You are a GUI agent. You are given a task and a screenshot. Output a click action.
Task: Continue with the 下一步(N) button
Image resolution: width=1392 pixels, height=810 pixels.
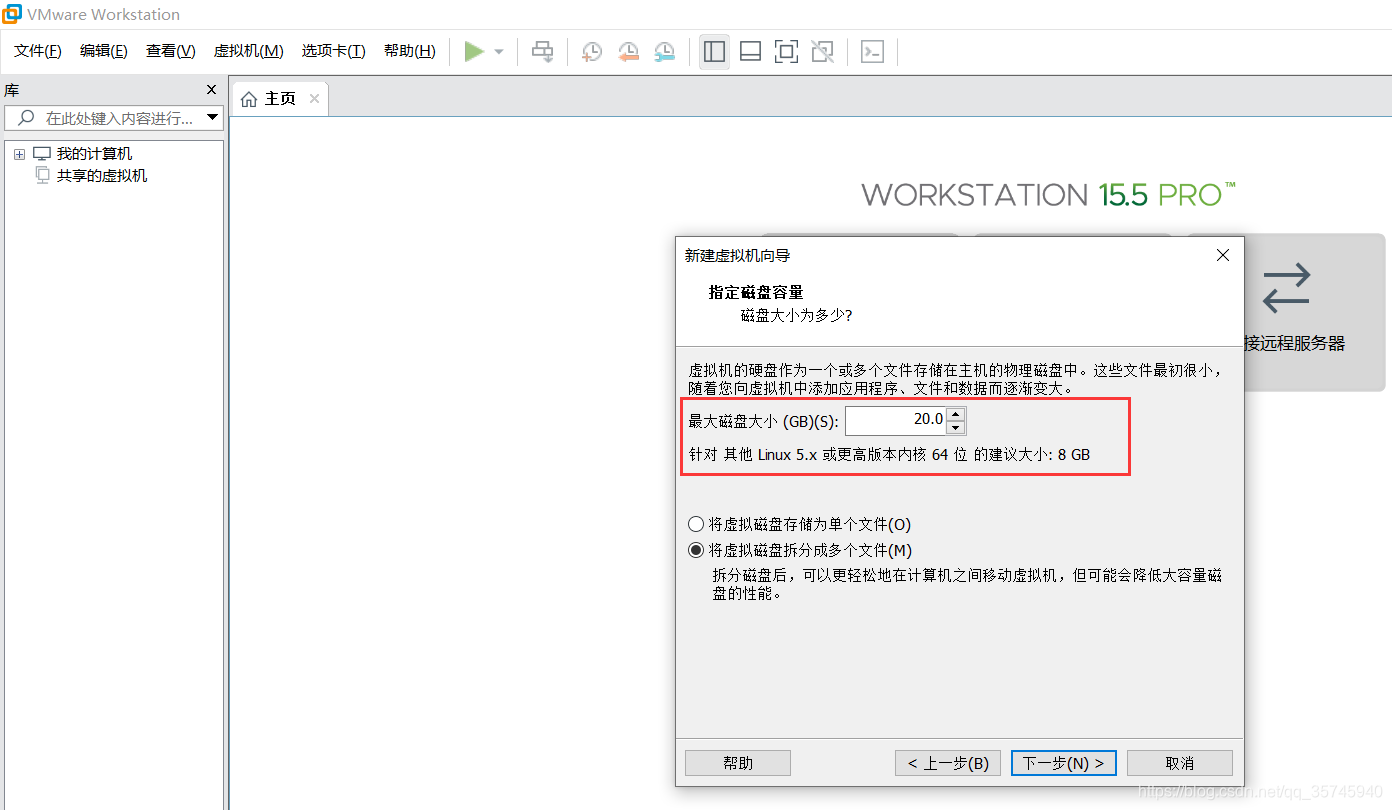click(x=1064, y=763)
